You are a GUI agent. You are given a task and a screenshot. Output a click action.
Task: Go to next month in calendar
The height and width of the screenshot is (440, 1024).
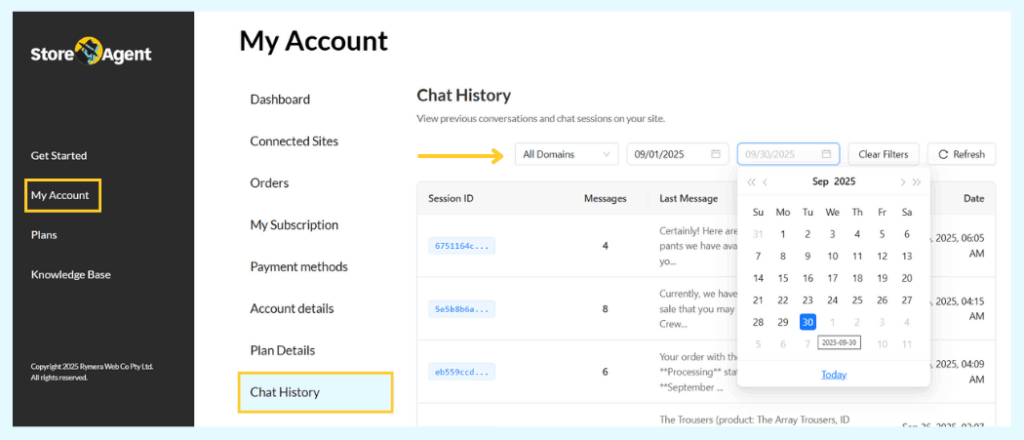902,182
